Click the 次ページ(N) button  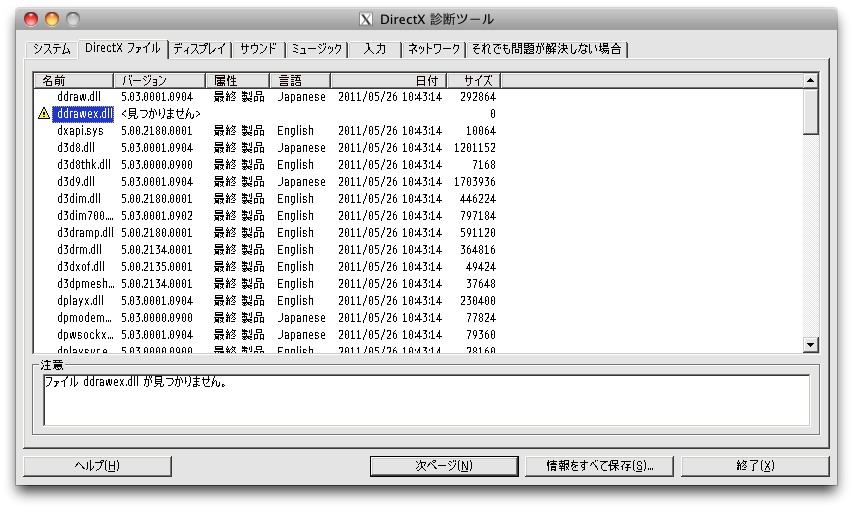coord(444,466)
